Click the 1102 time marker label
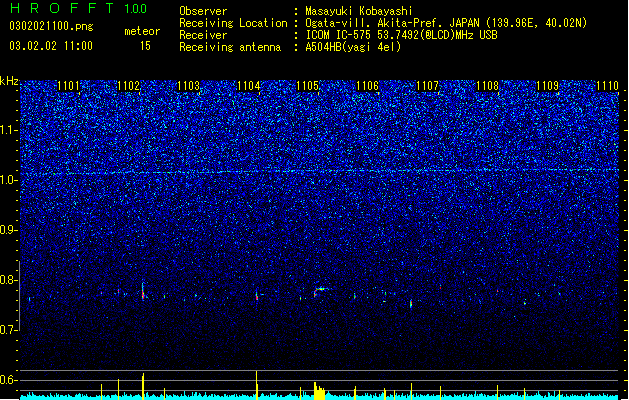This screenshot has height=400, width=629. (128, 86)
